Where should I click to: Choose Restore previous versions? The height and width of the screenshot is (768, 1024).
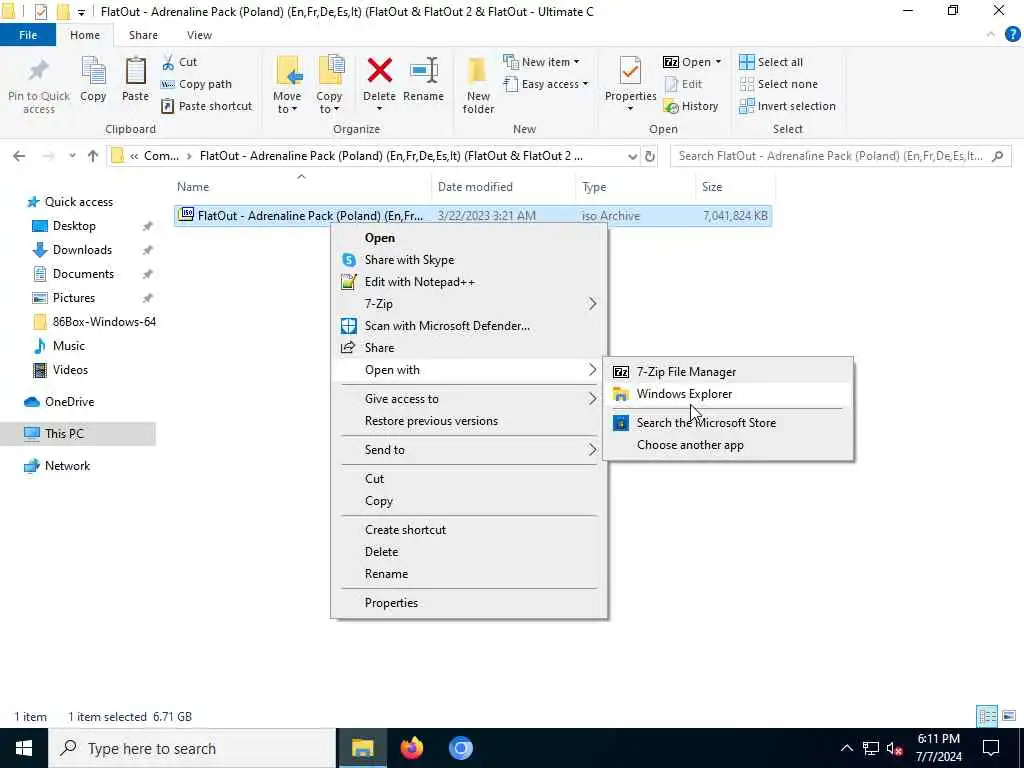click(x=469, y=421)
